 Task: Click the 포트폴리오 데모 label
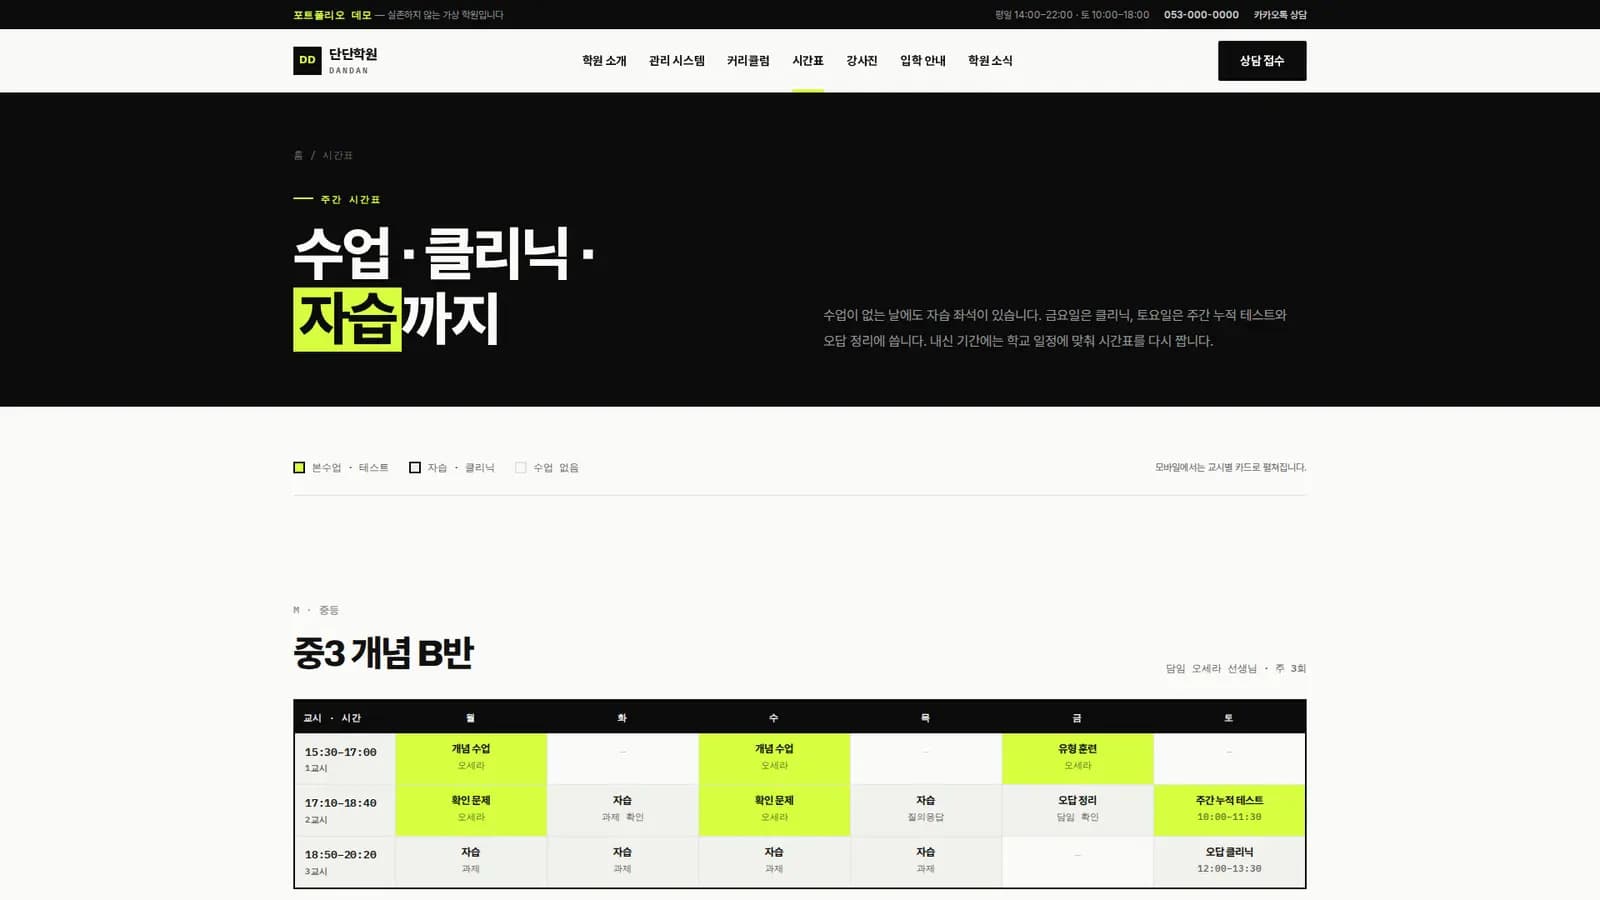point(332,15)
